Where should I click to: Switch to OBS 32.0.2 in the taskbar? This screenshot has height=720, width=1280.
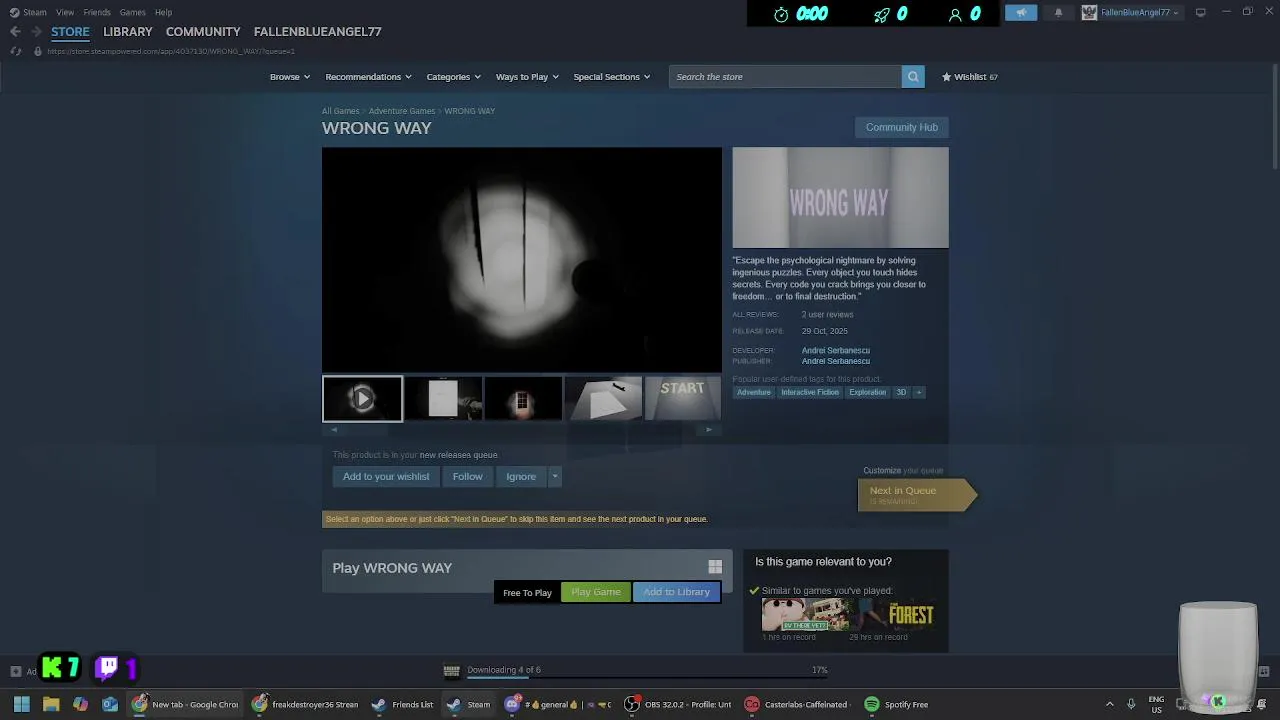(x=678, y=704)
